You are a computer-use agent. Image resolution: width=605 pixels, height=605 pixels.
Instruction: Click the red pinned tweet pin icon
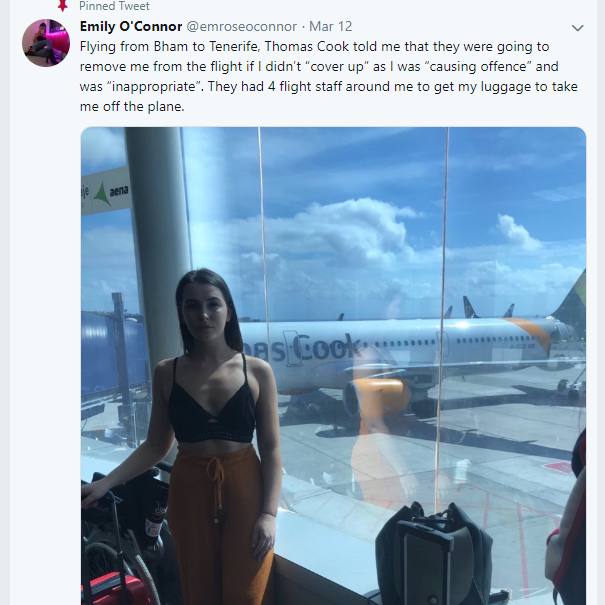point(62,5)
